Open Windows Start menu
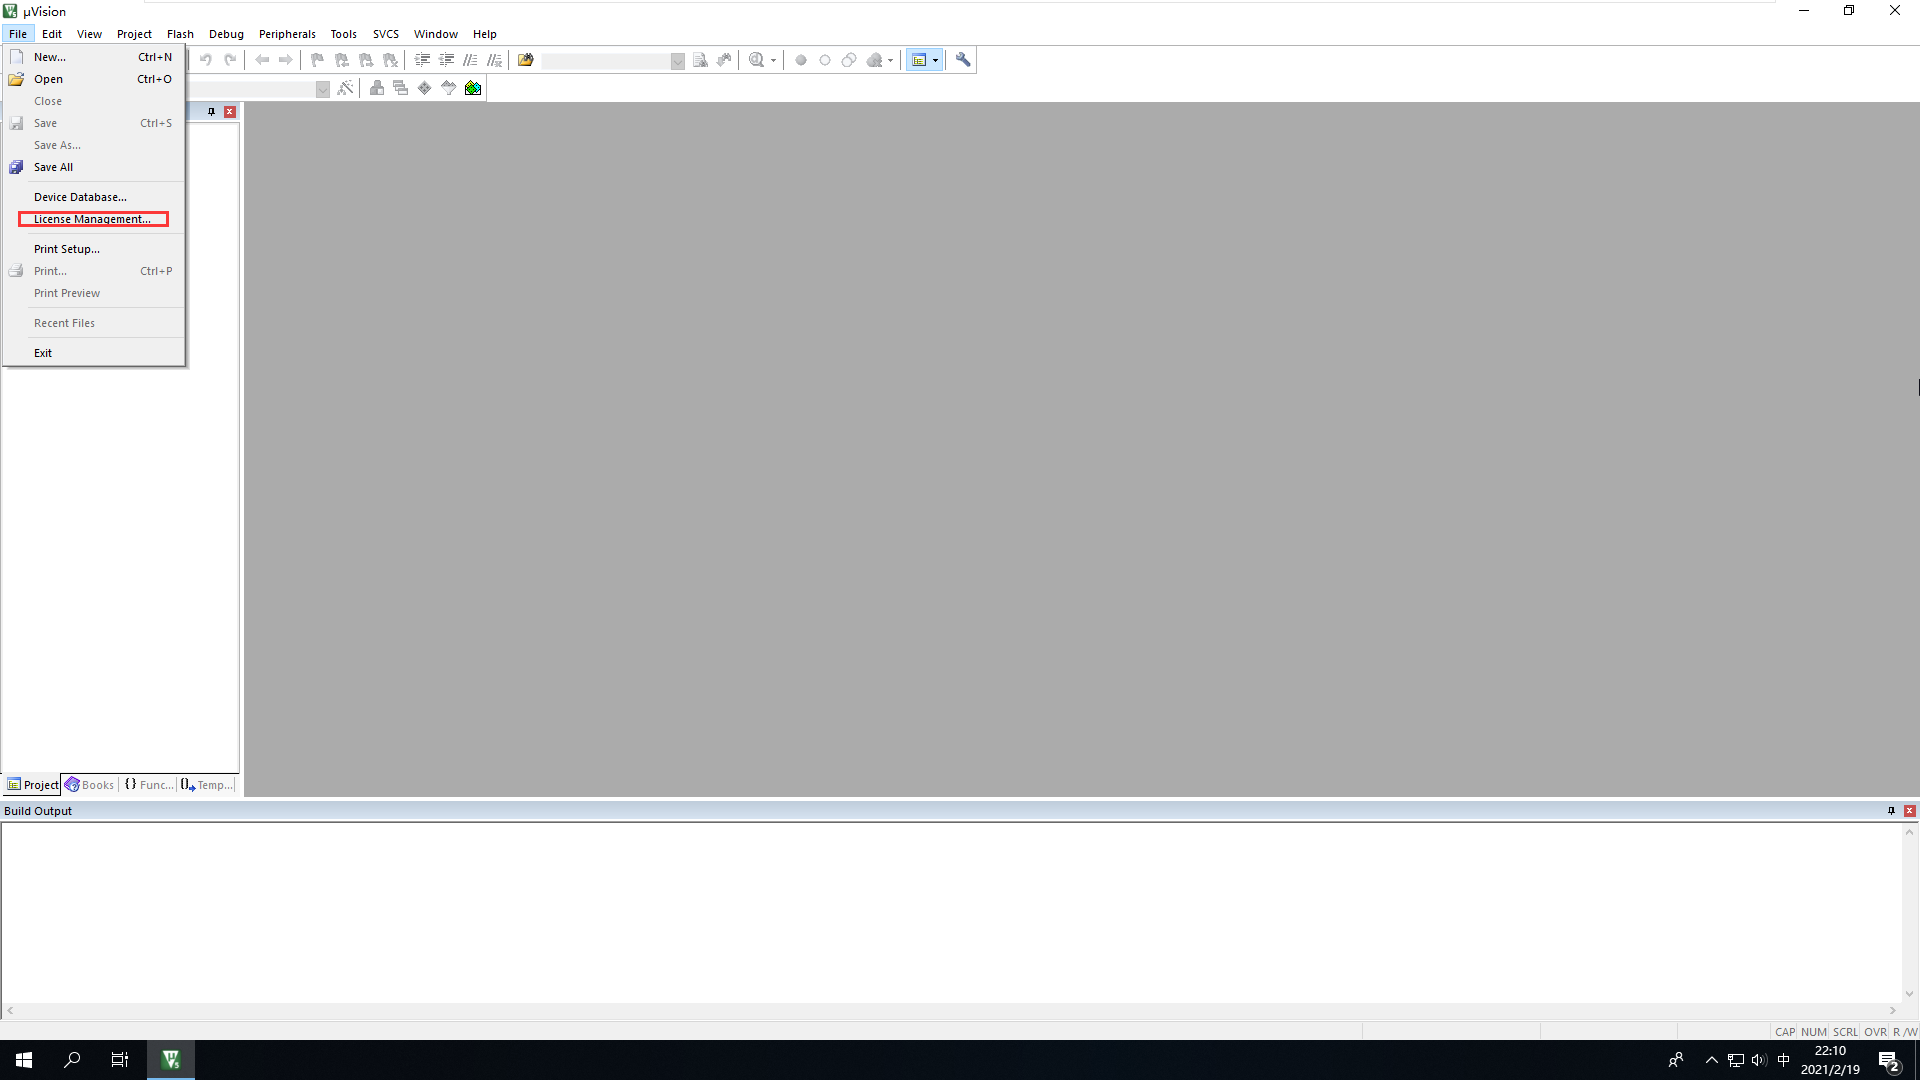 pos(24,1060)
